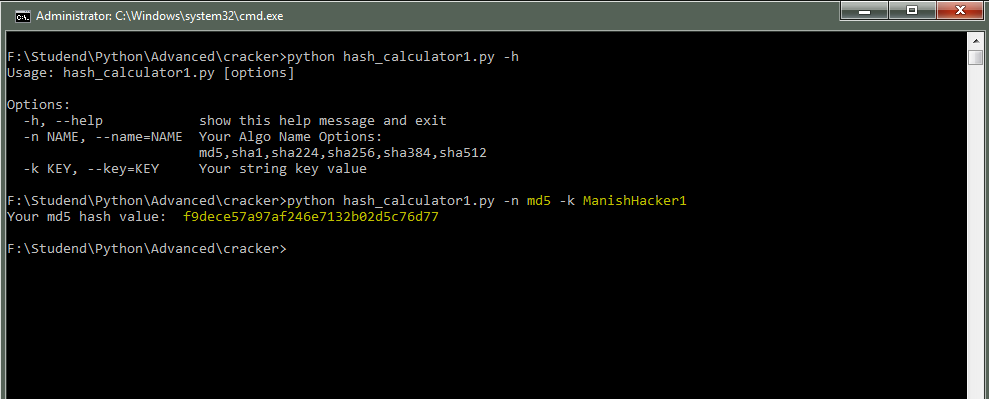Click the 'md5,sha1,sha224,sha256,sha384,sha512' list
The width and height of the screenshot is (989, 399).
(x=342, y=153)
